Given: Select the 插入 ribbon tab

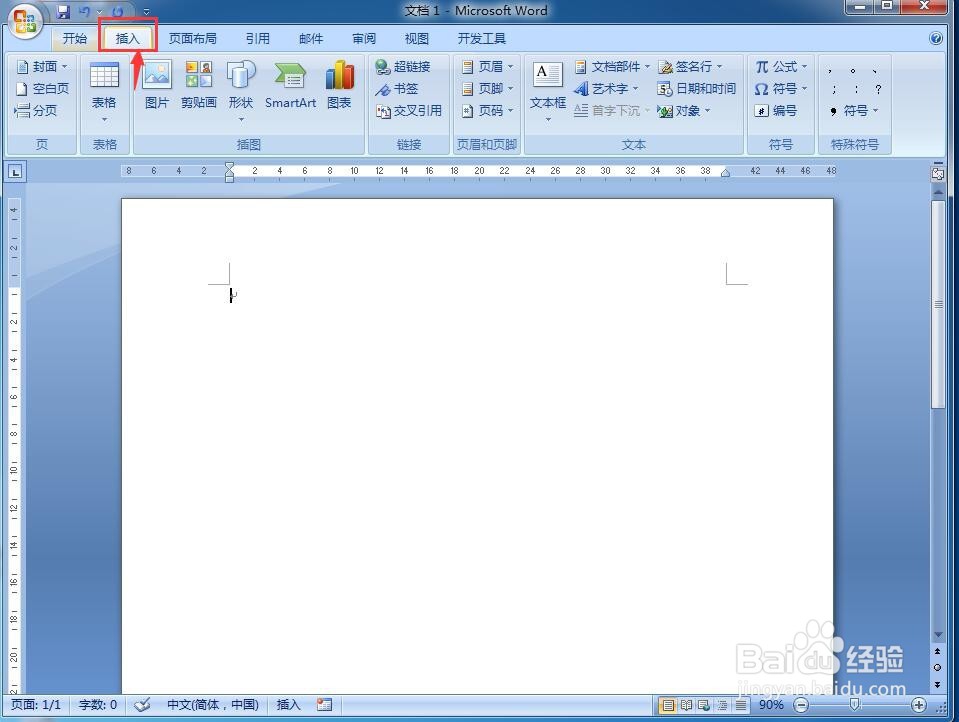Looking at the screenshot, I should pos(128,39).
